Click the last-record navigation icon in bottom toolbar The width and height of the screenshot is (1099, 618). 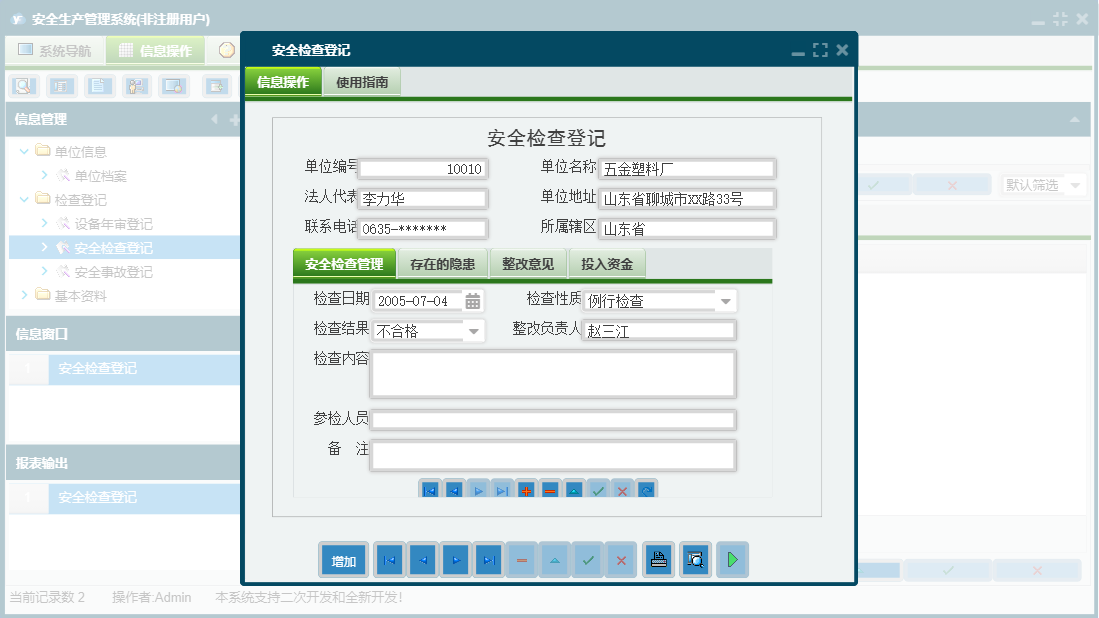489,559
